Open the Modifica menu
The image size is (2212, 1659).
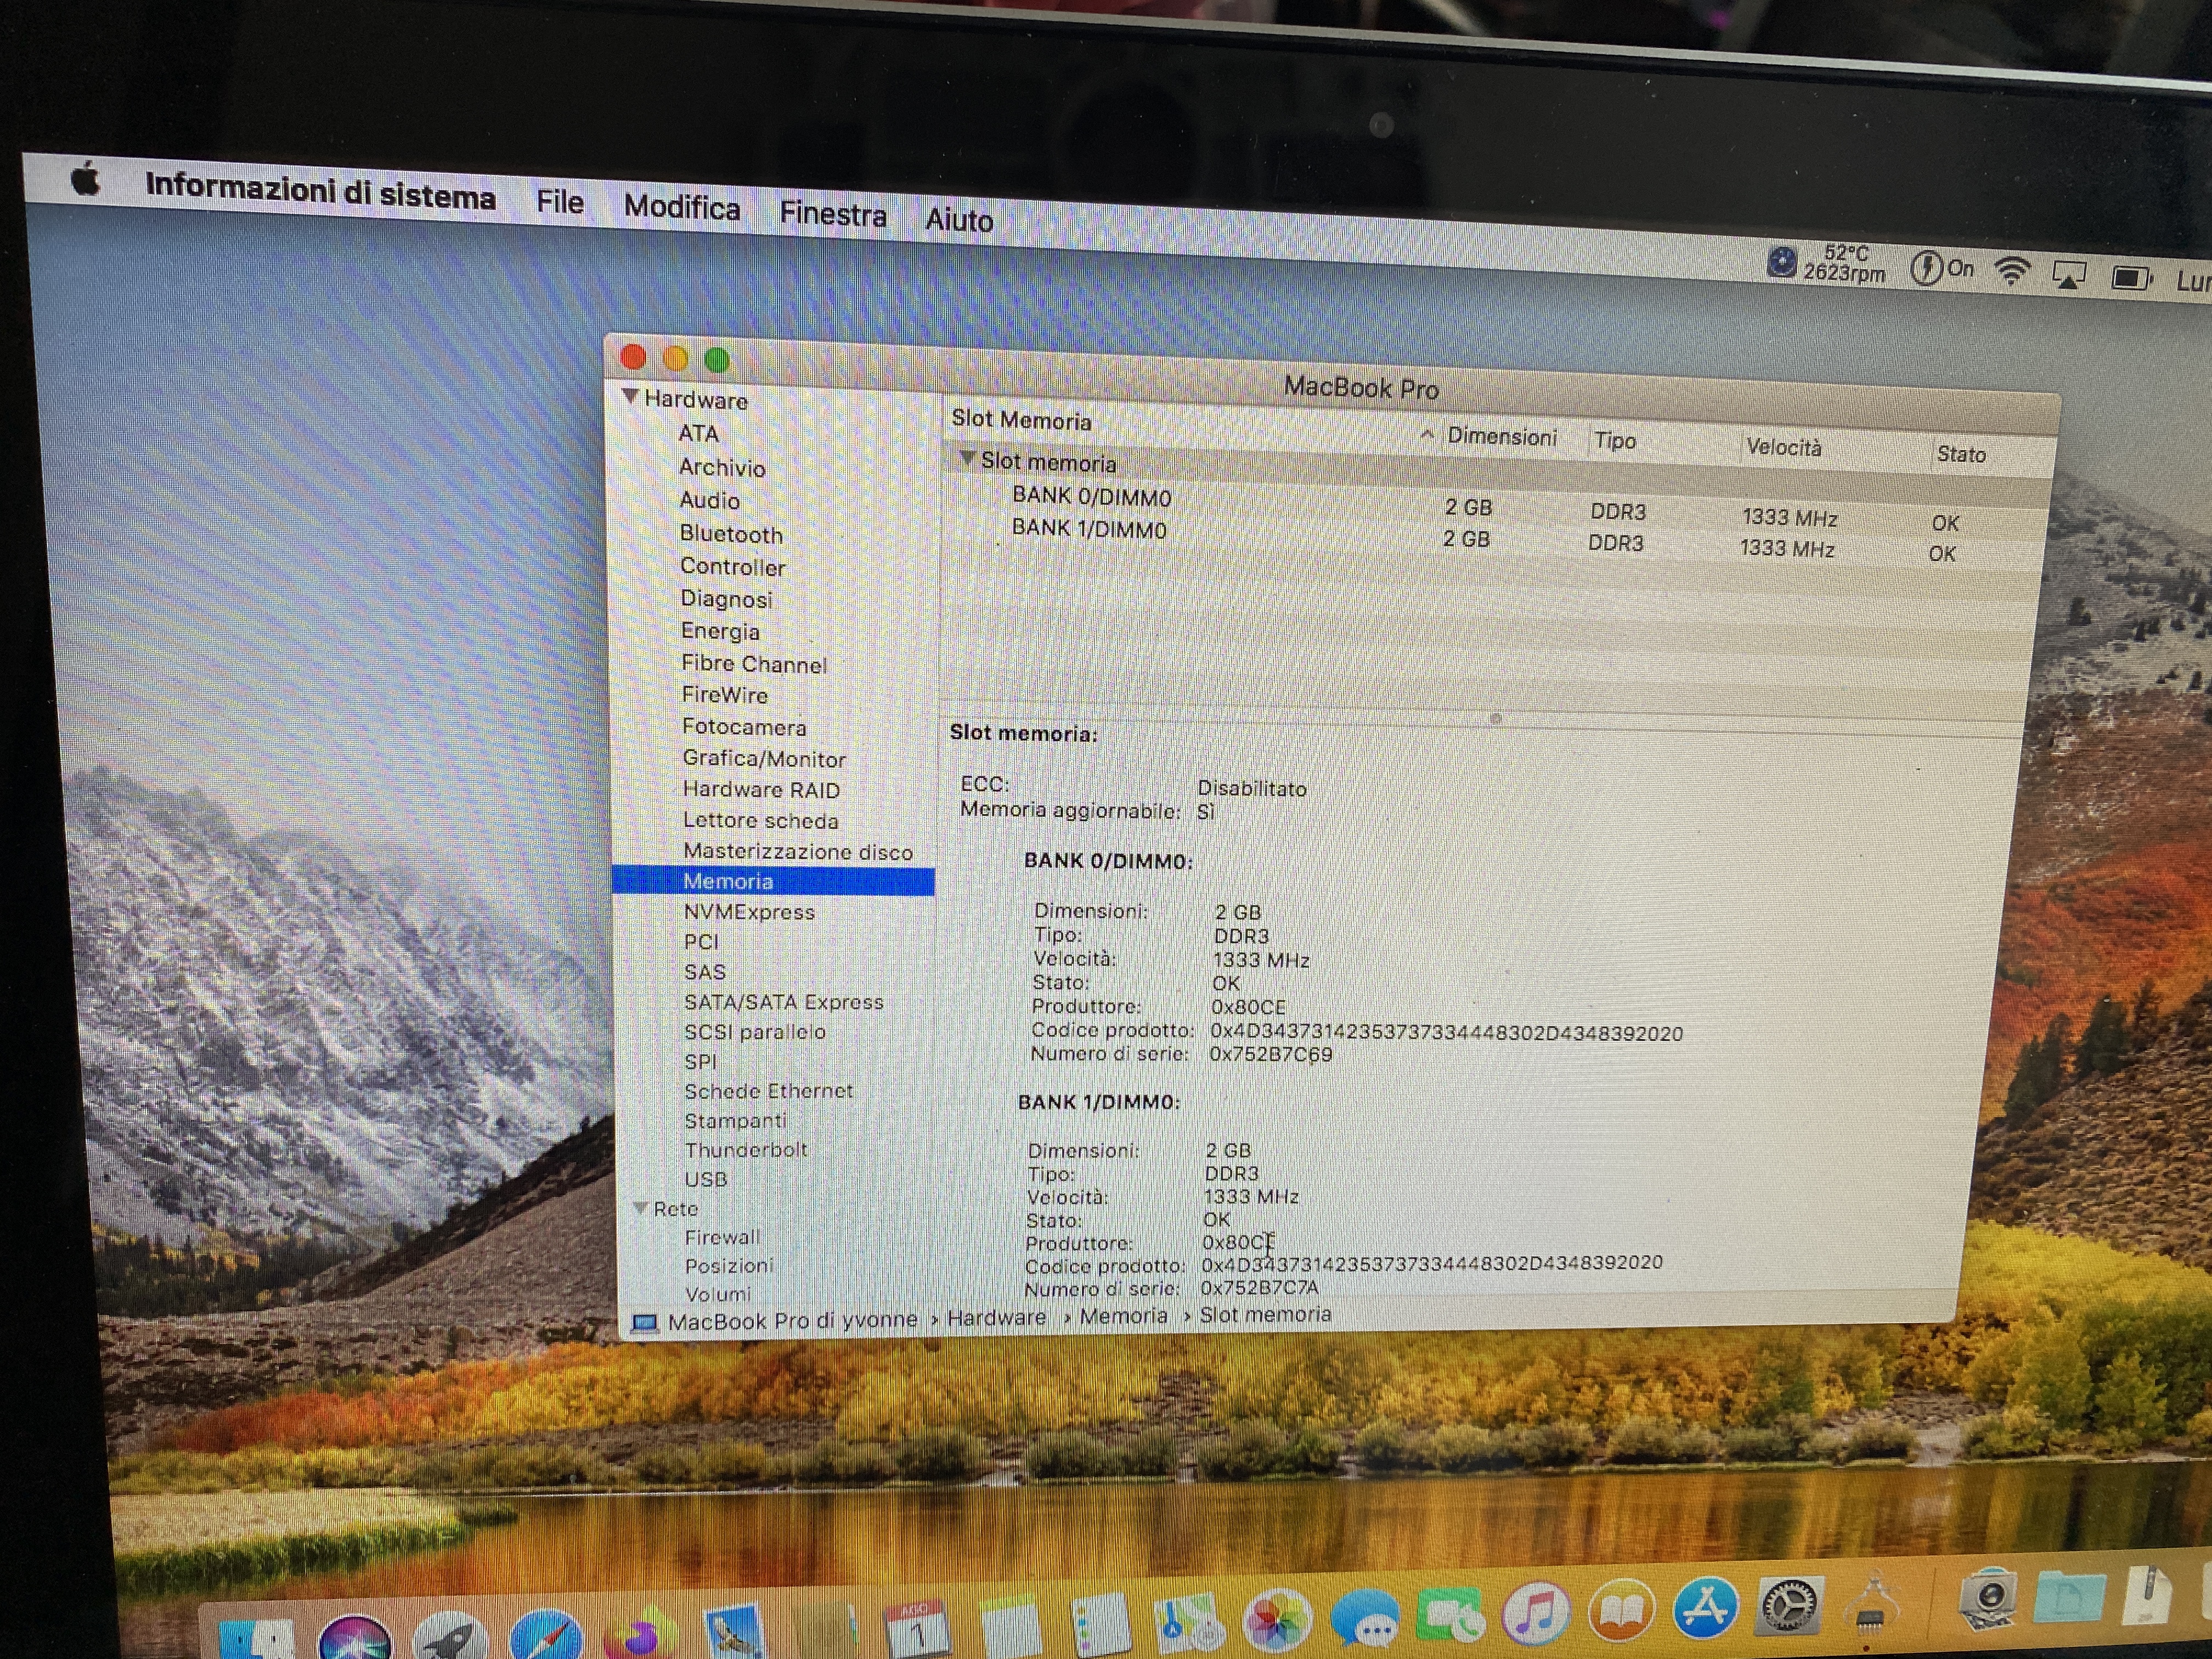pos(681,207)
